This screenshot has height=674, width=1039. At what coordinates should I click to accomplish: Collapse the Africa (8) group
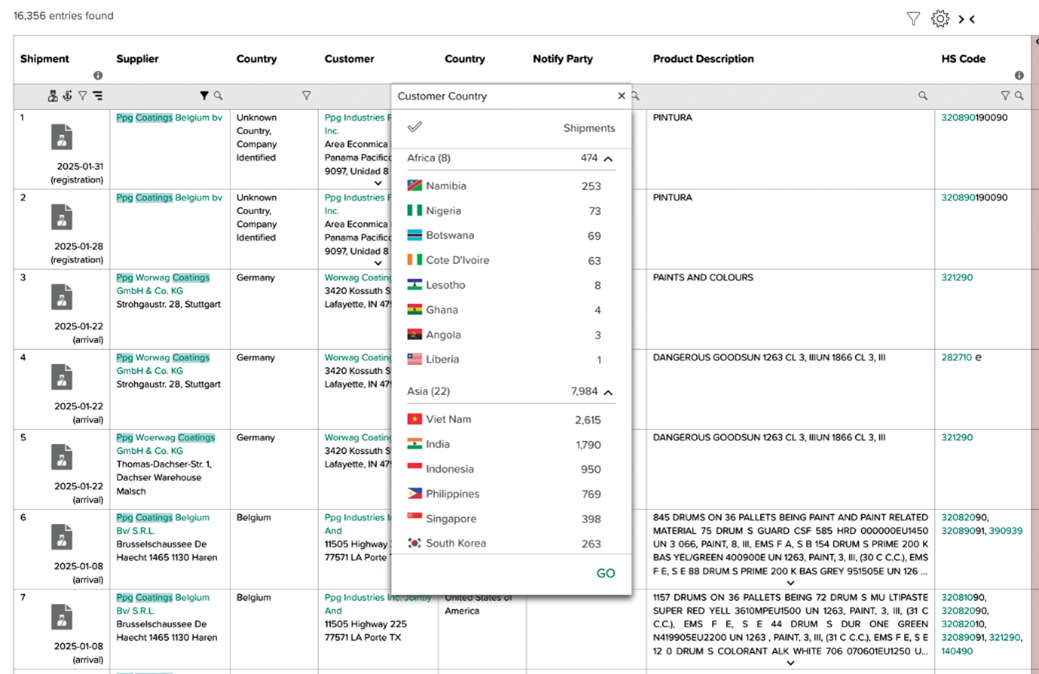click(608, 158)
